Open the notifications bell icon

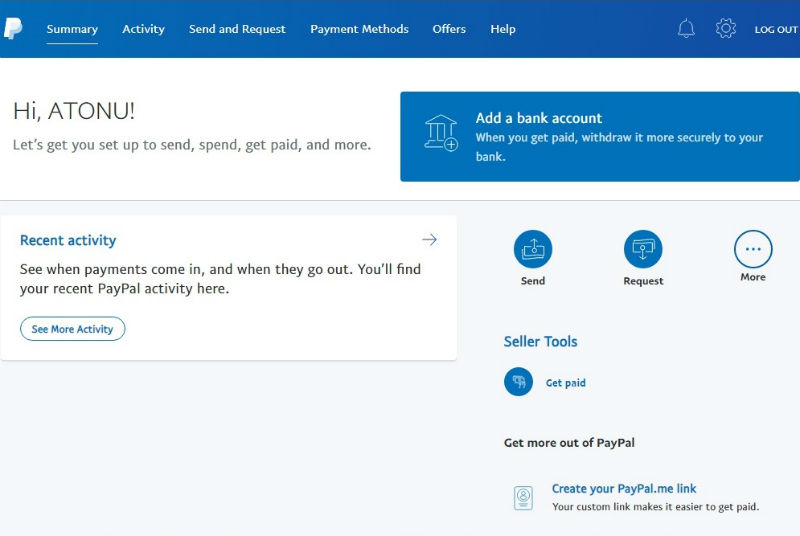click(x=686, y=29)
